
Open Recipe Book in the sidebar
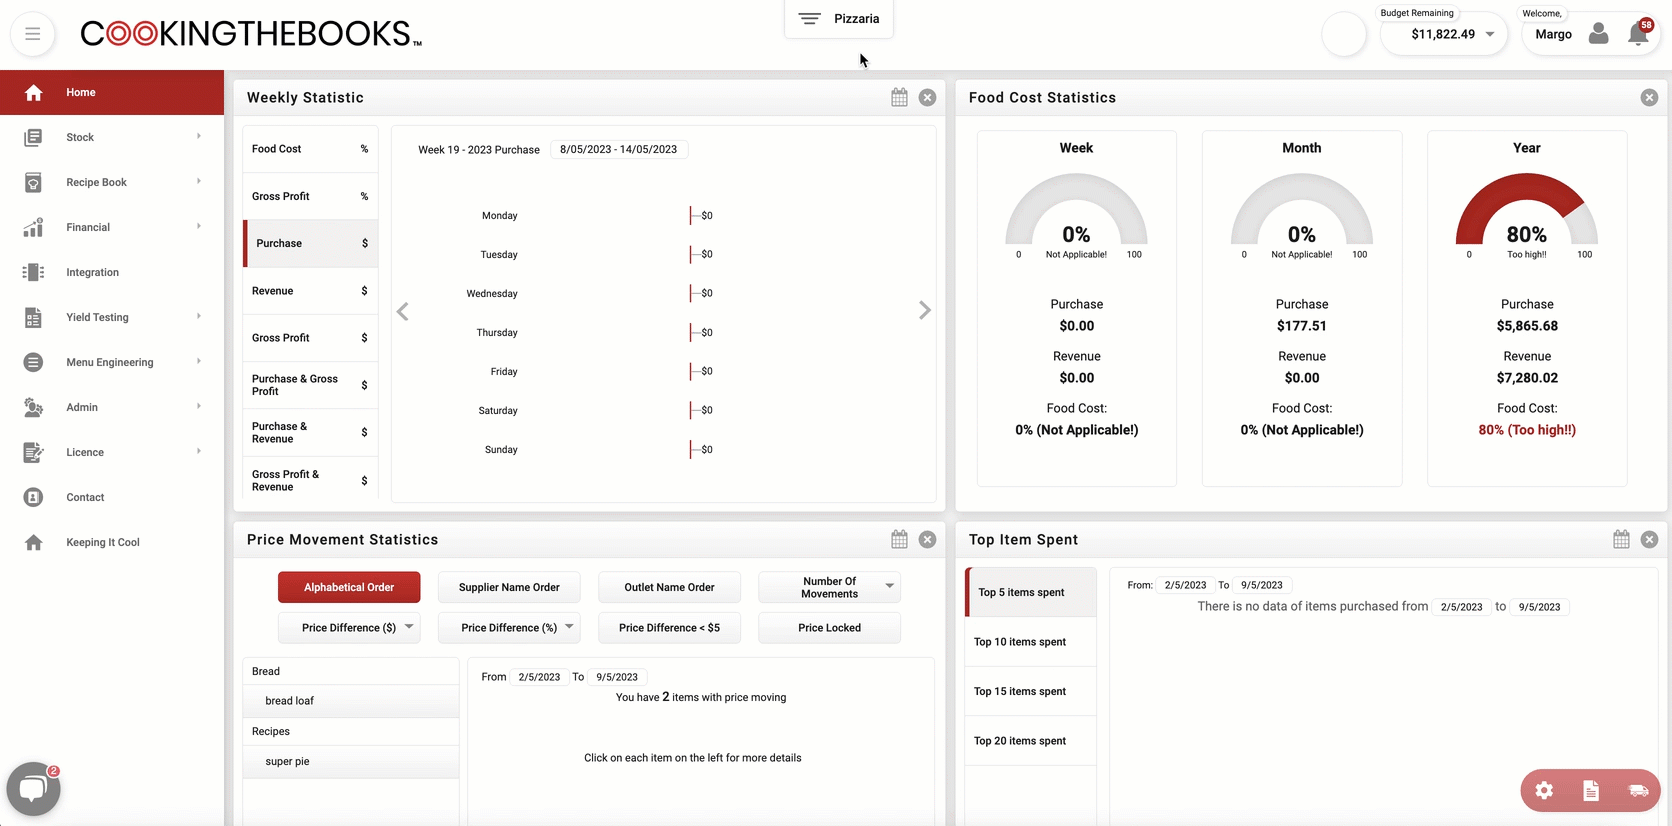pos(112,182)
